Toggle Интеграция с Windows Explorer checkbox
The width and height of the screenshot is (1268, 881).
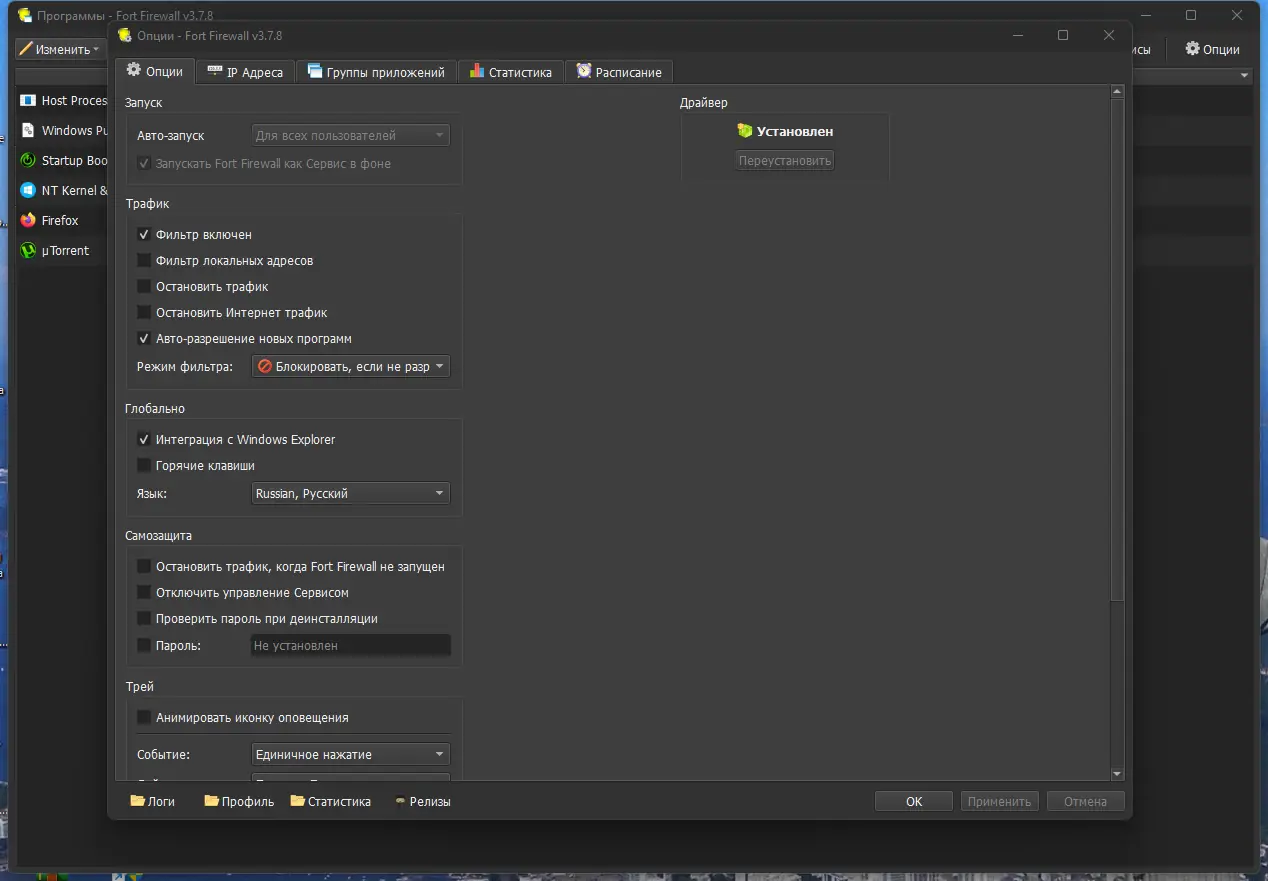click(x=144, y=439)
